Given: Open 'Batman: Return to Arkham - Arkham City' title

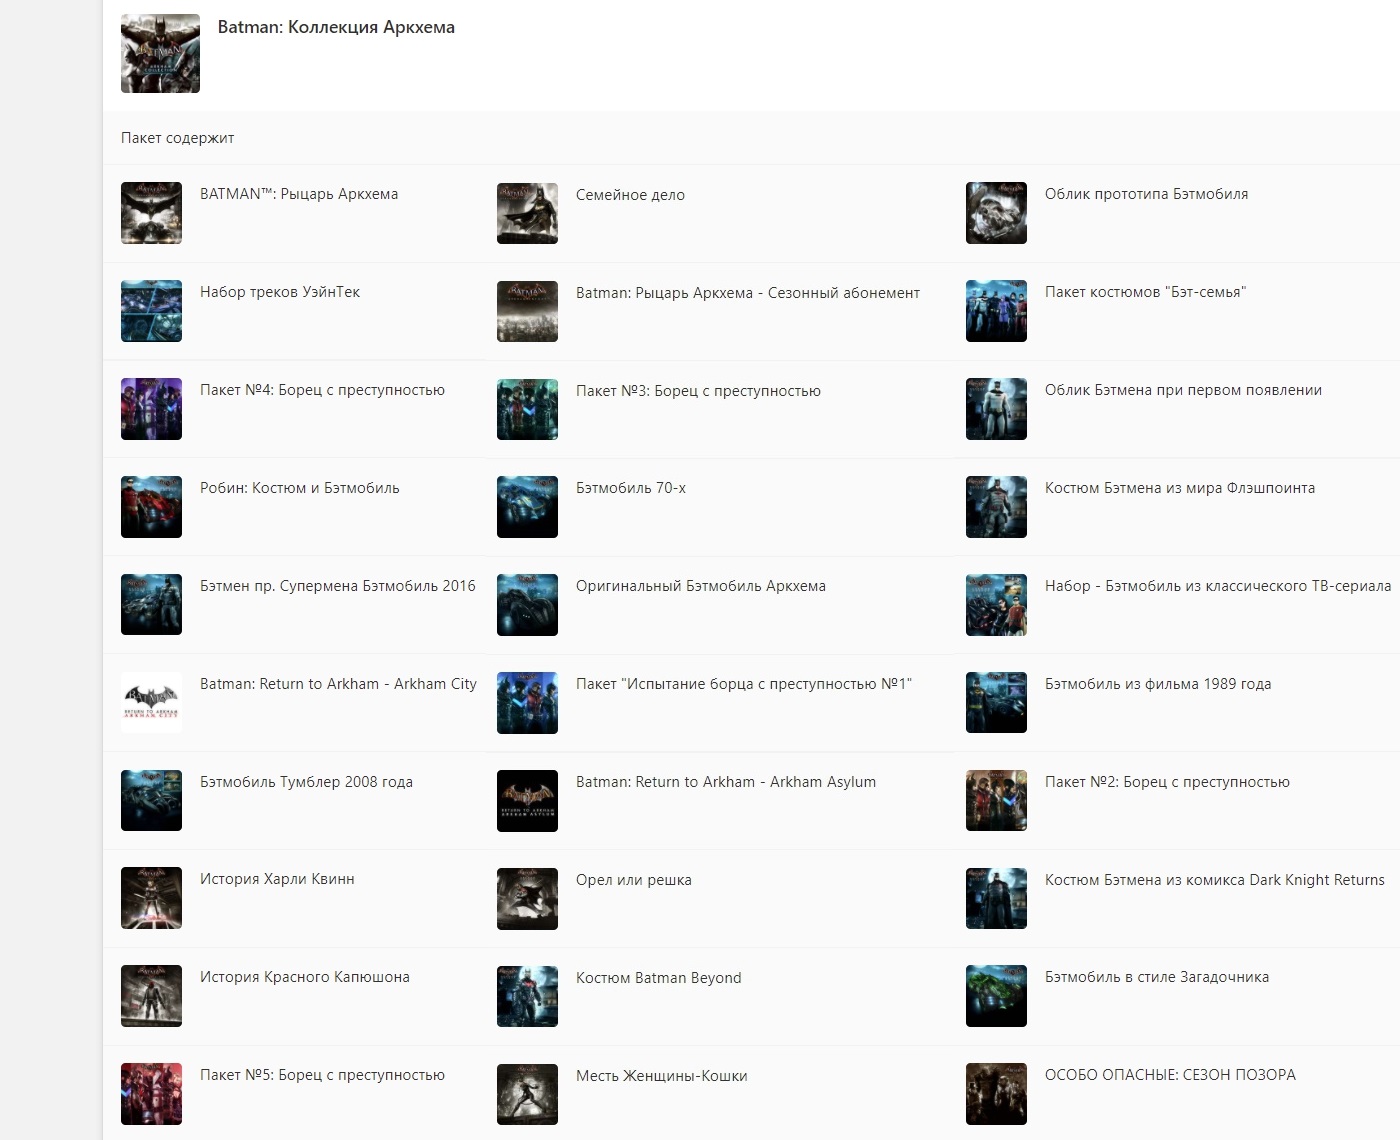Looking at the screenshot, I should click(338, 684).
